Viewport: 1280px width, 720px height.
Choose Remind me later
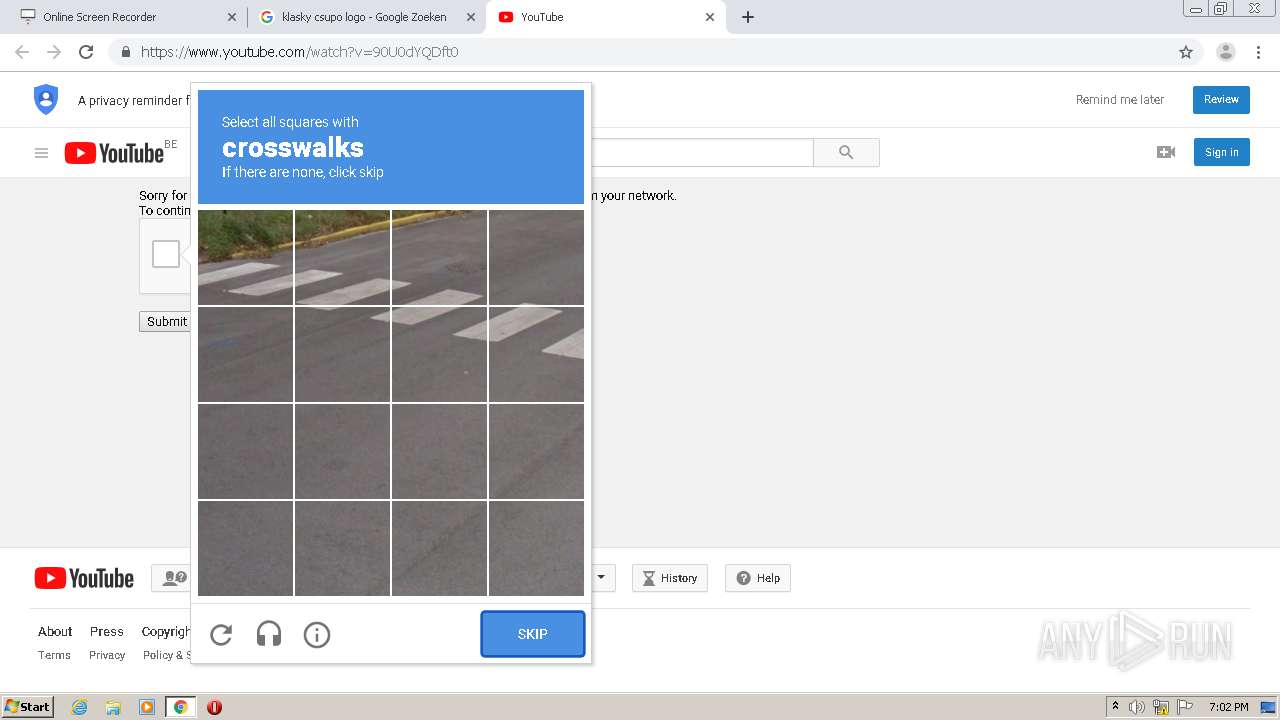[1120, 99]
